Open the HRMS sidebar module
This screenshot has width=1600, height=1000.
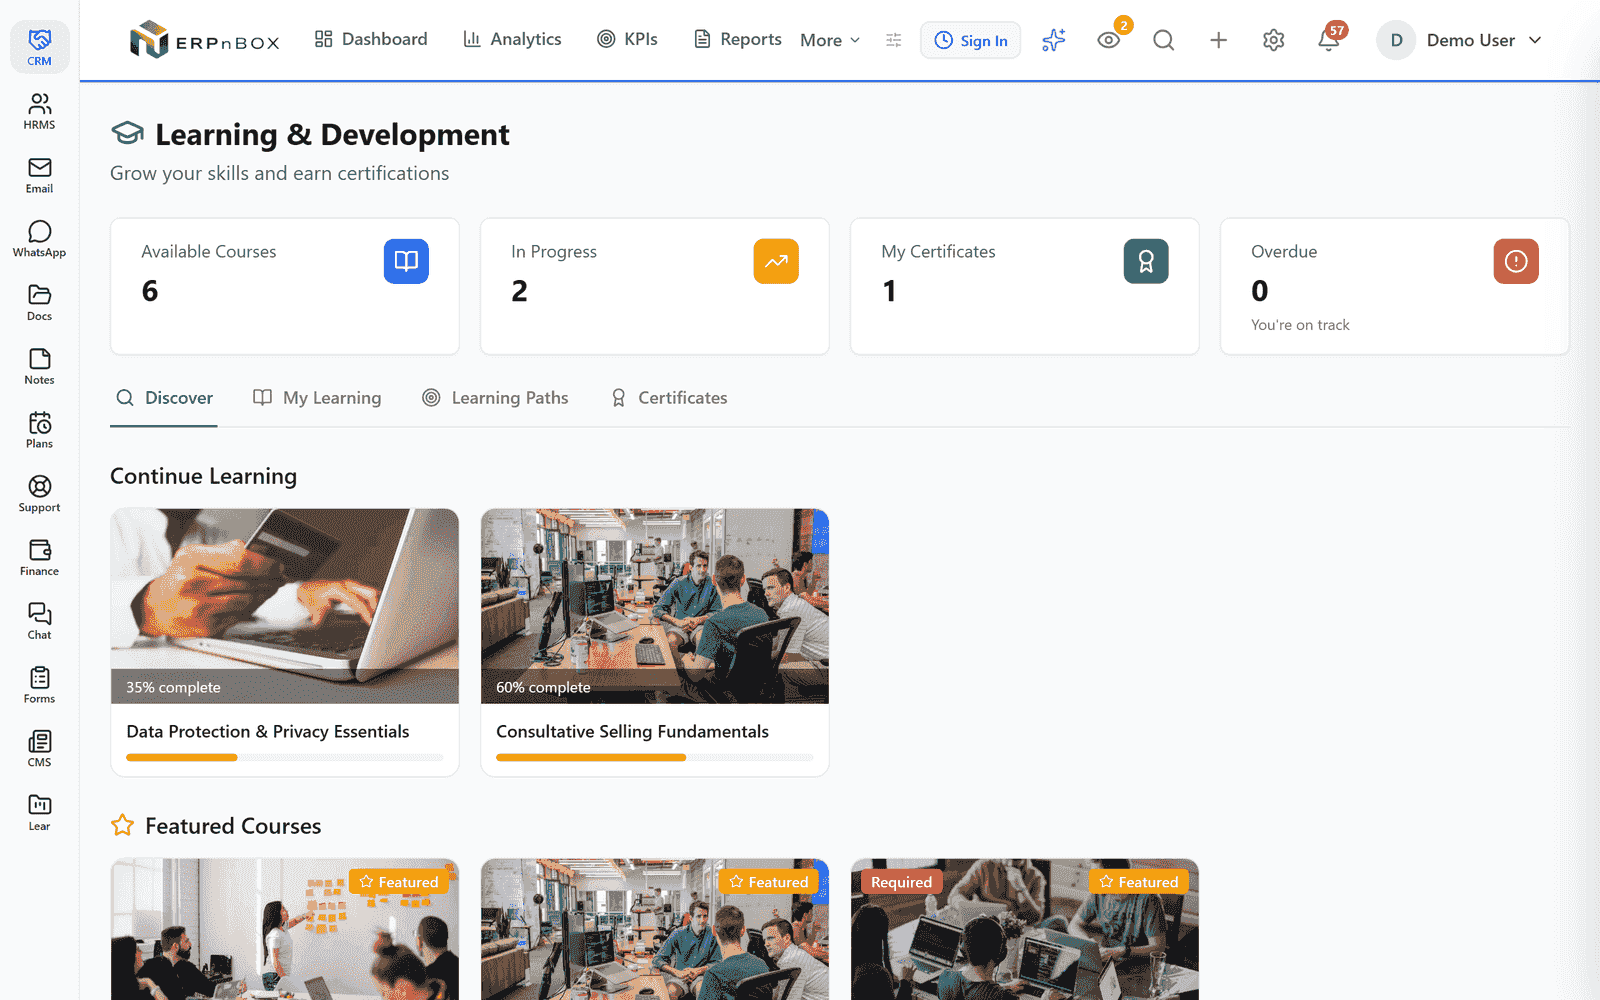(x=39, y=111)
